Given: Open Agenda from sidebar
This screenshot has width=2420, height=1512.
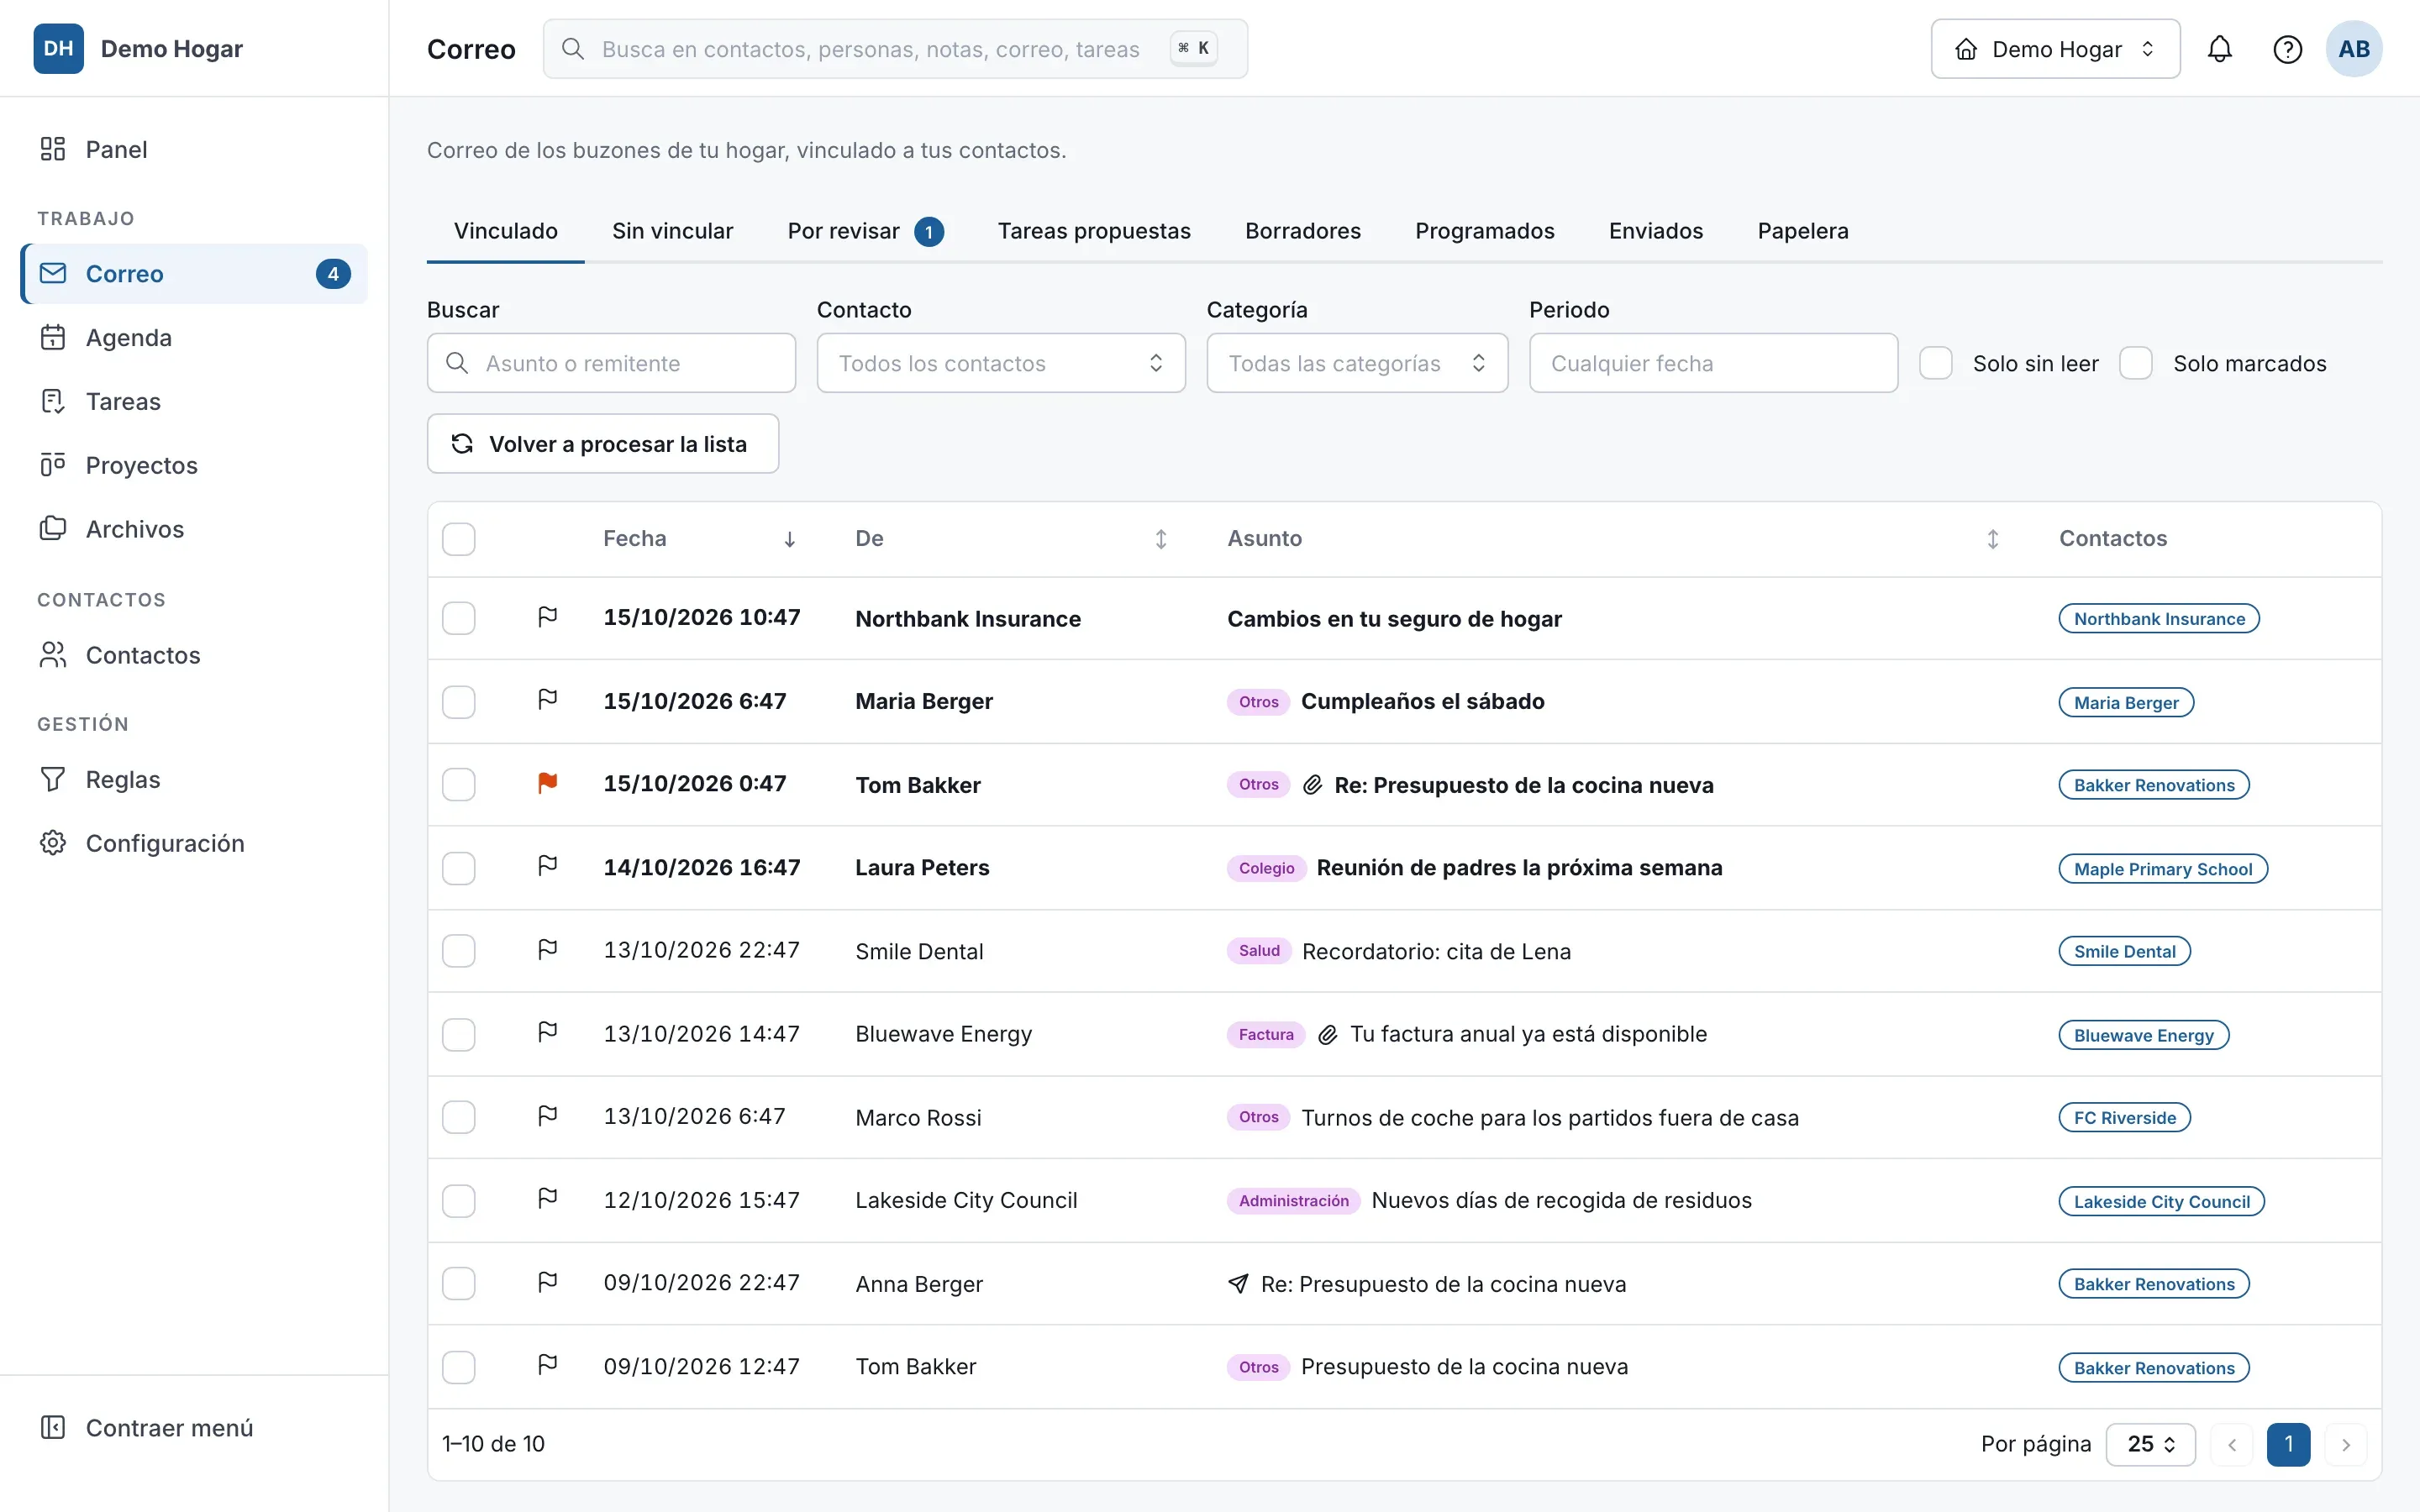Looking at the screenshot, I should [x=194, y=337].
